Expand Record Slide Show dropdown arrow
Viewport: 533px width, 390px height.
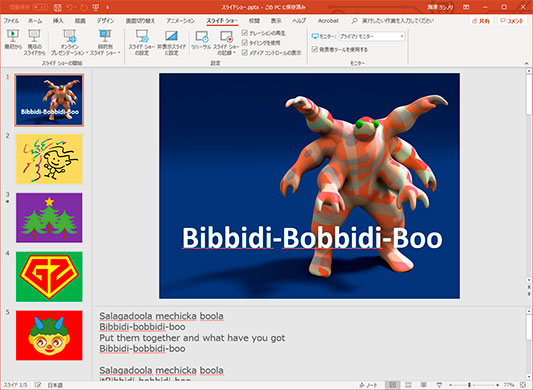235,53
